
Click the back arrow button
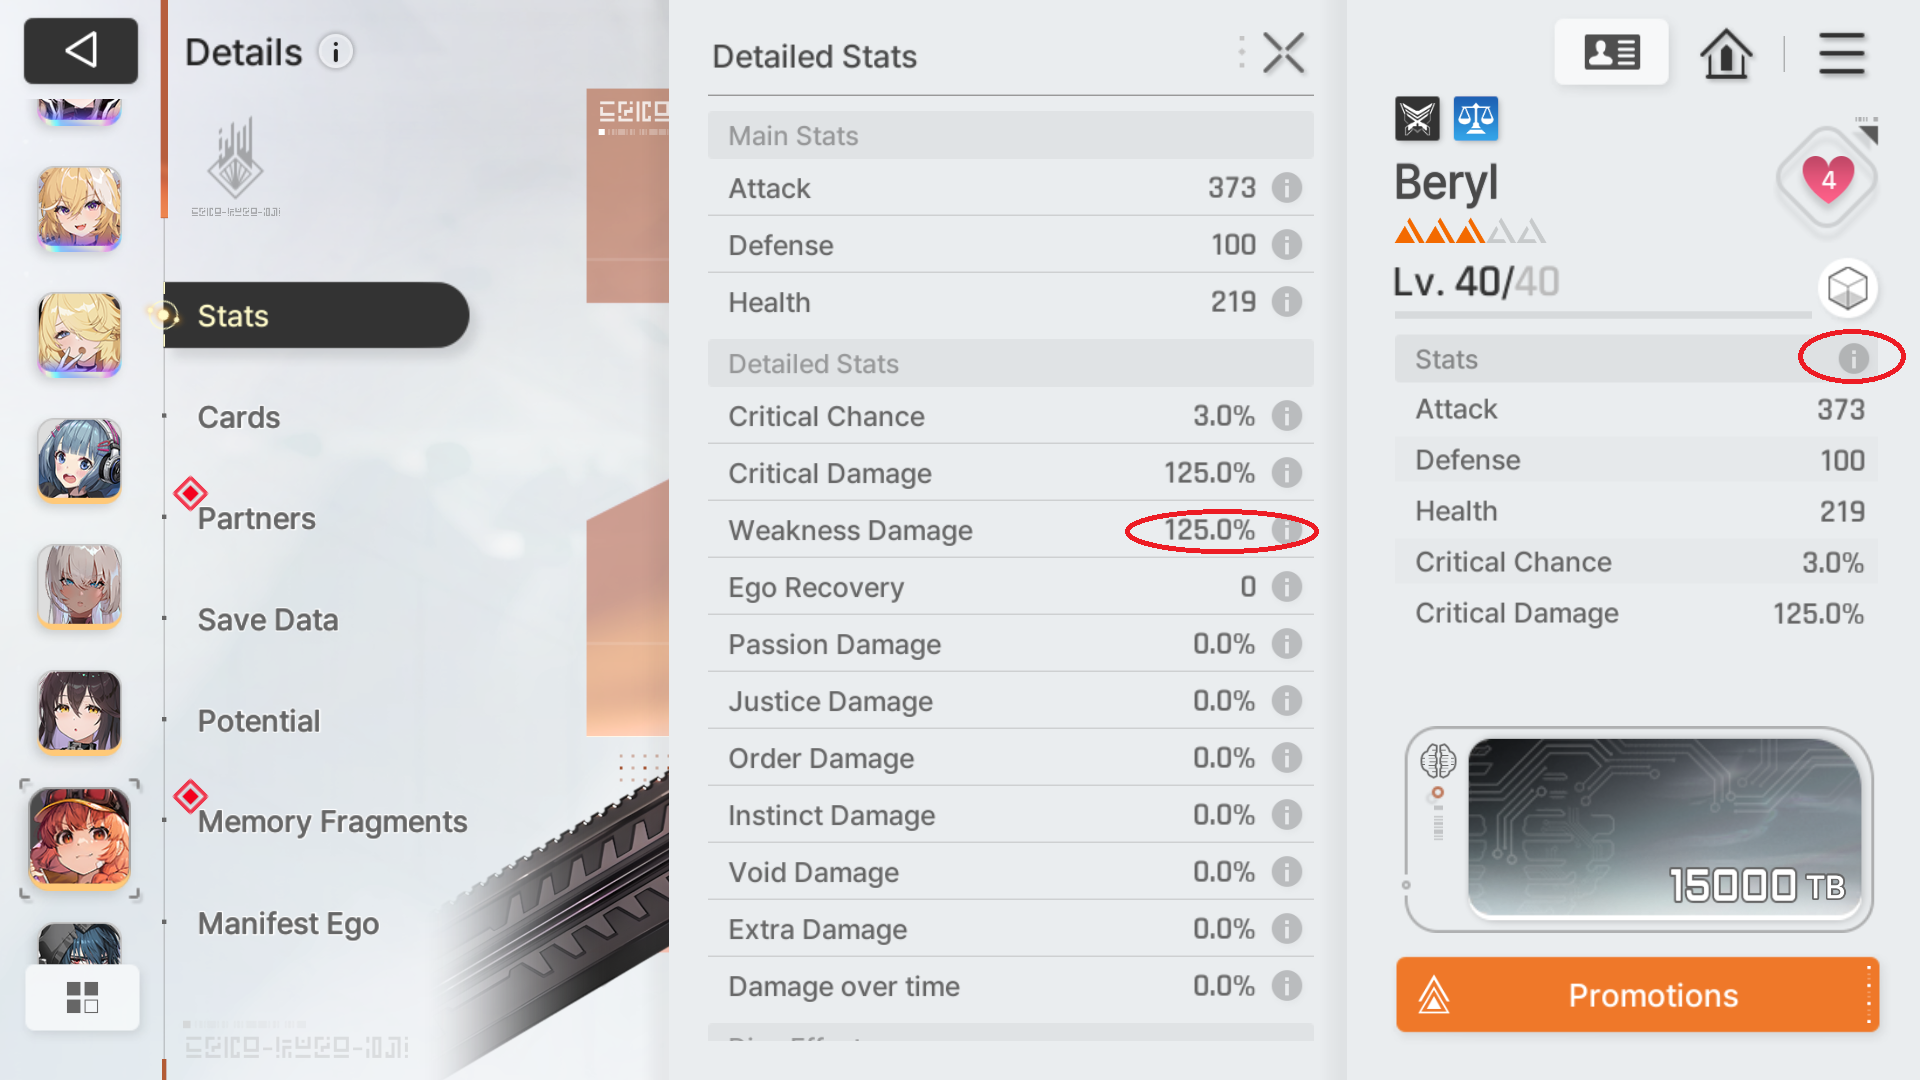81,50
